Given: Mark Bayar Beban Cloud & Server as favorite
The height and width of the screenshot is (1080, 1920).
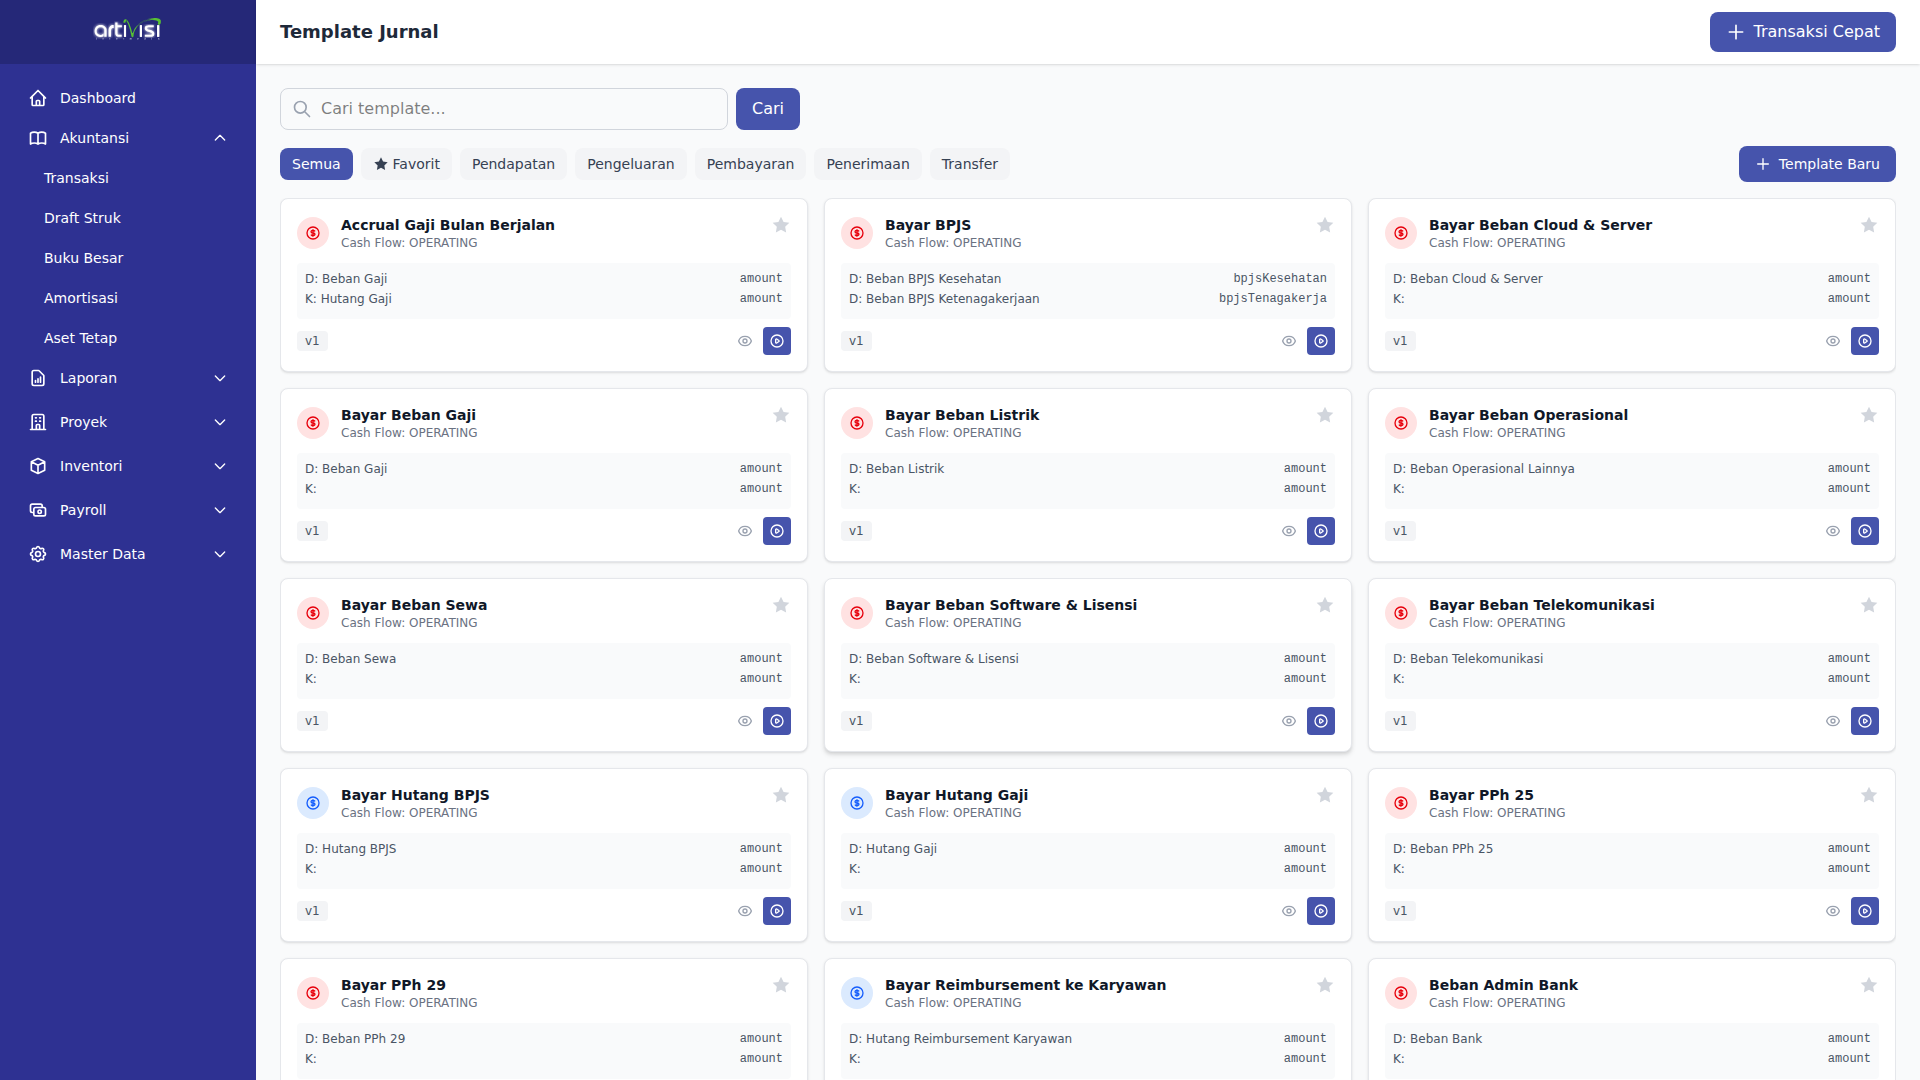Looking at the screenshot, I should tap(1869, 225).
